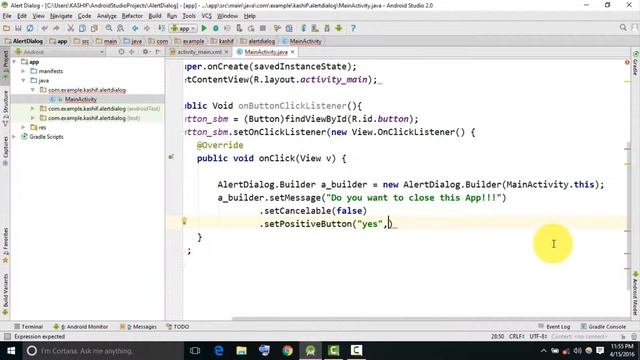The width and height of the screenshot is (640, 360).
Task: Open the File menu
Action: tap(7, 16)
